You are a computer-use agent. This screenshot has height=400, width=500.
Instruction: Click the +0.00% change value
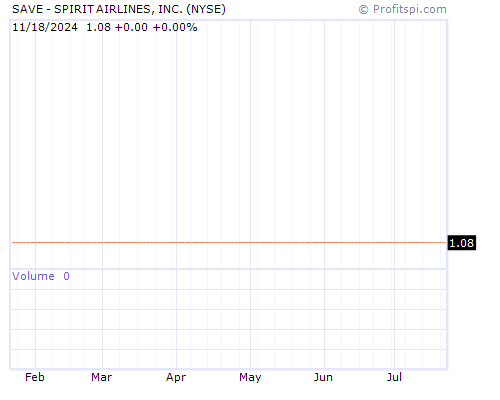click(x=175, y=27)
